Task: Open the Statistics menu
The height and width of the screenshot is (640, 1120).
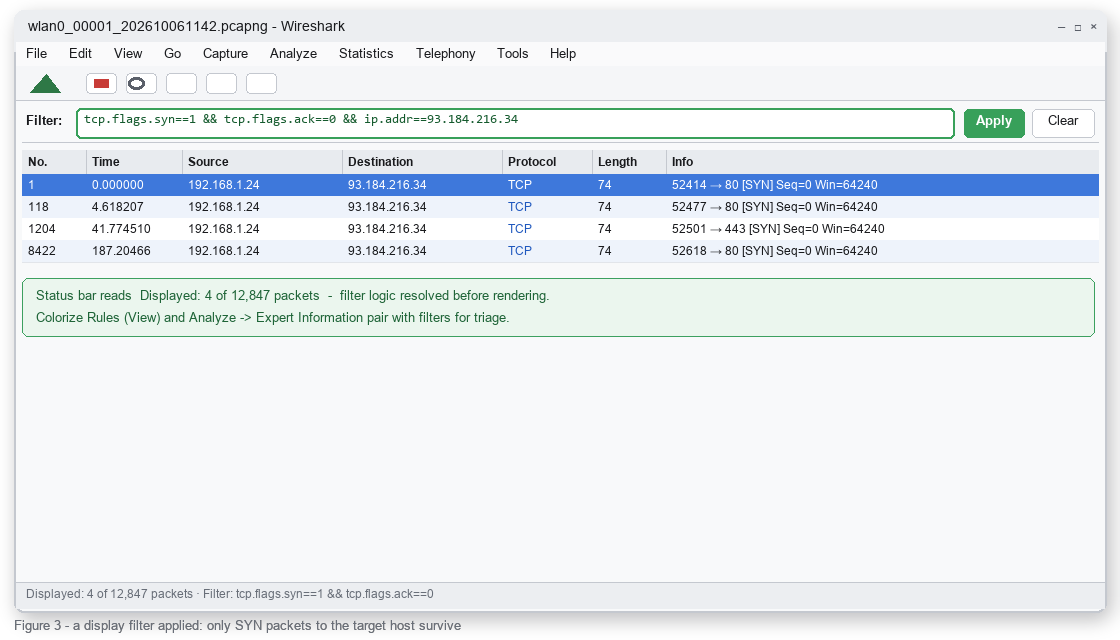Action: point(366,54)
